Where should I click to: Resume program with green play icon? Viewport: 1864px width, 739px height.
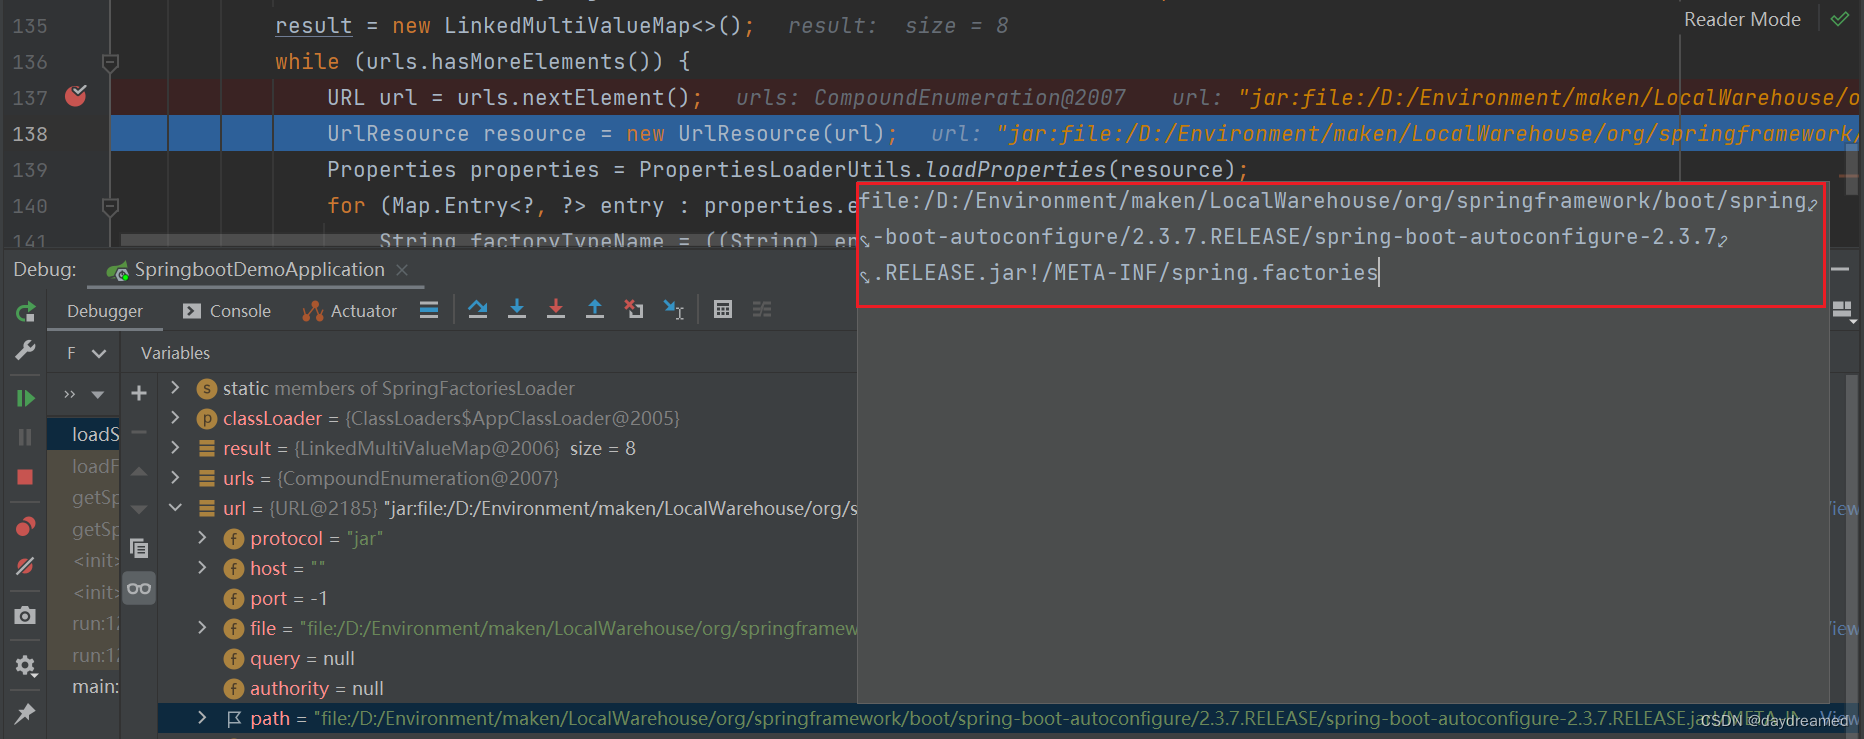pyautogui.click(x=25, y=398)
